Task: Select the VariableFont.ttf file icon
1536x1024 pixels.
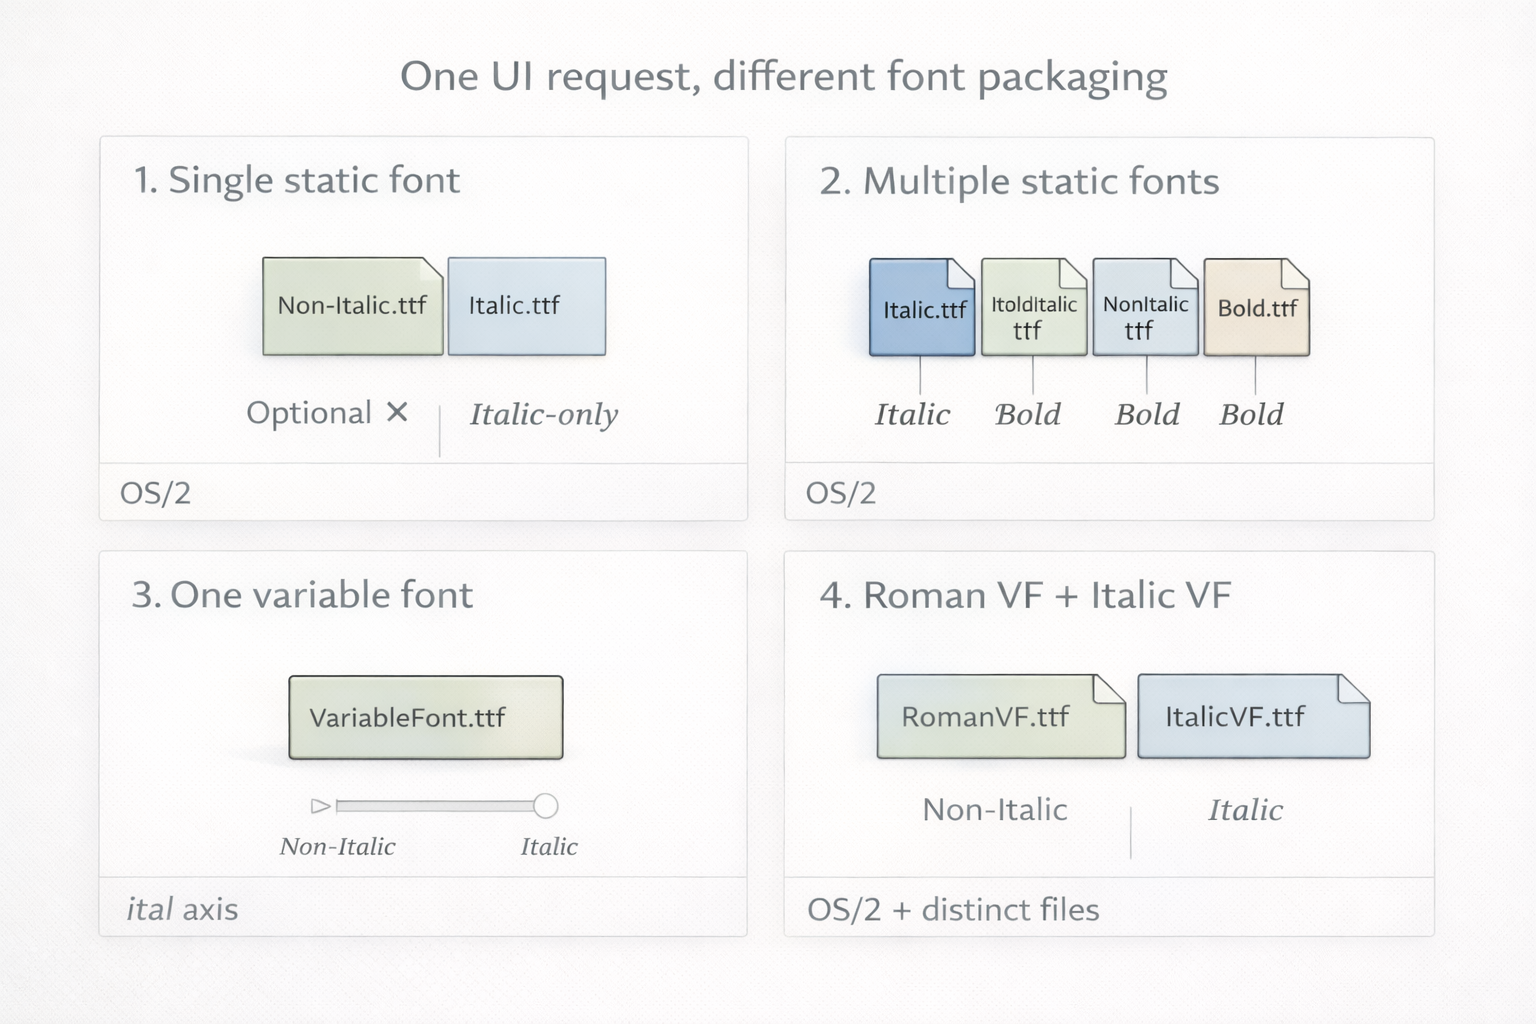Action: point(425,716)
